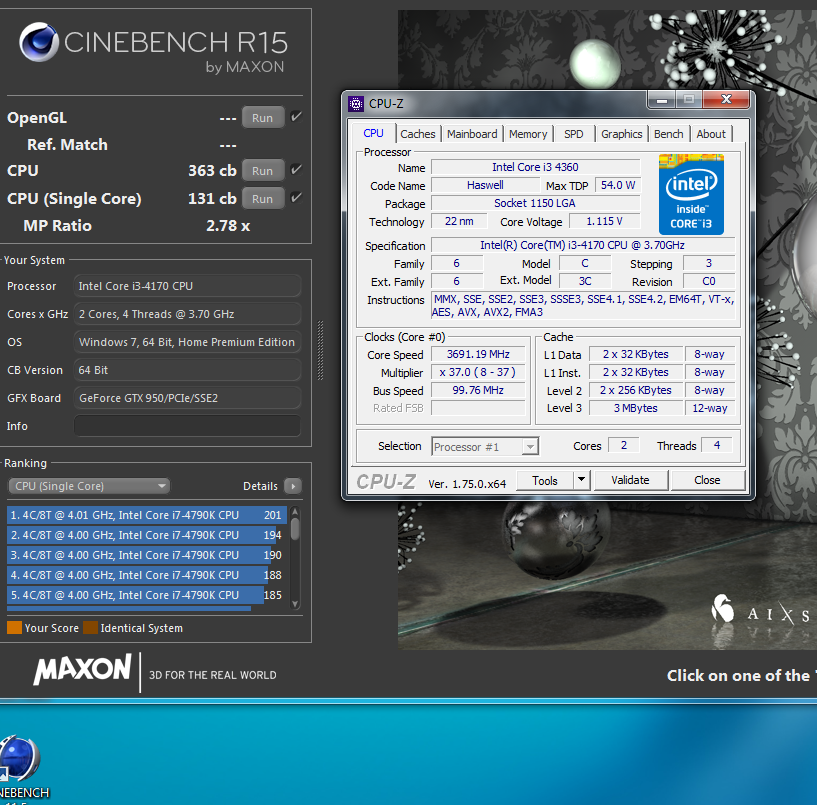
Task: Click the GFX Board field GeForce GTX 950
Action: click(x=187, y=398)
